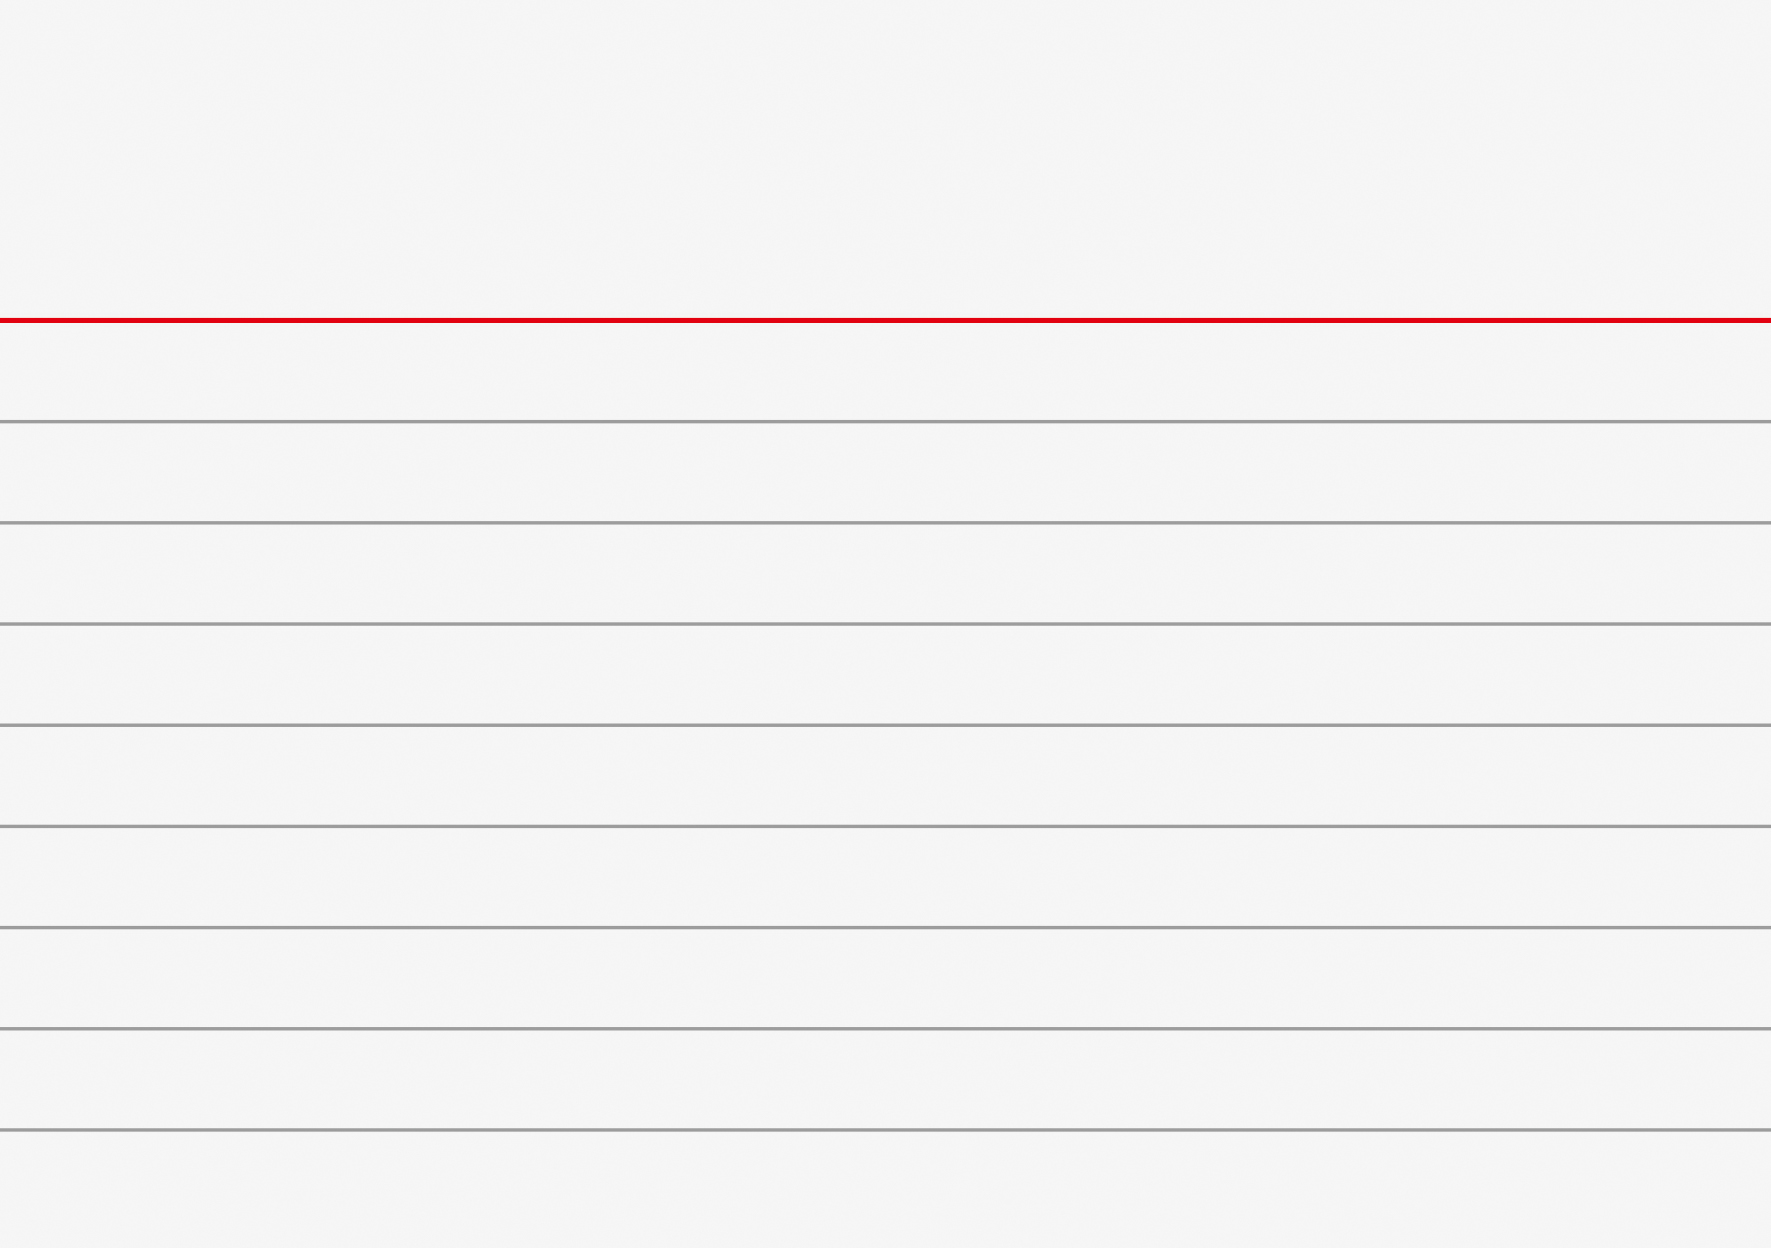Click the sixth gray ruled line

tap(885, 927)
